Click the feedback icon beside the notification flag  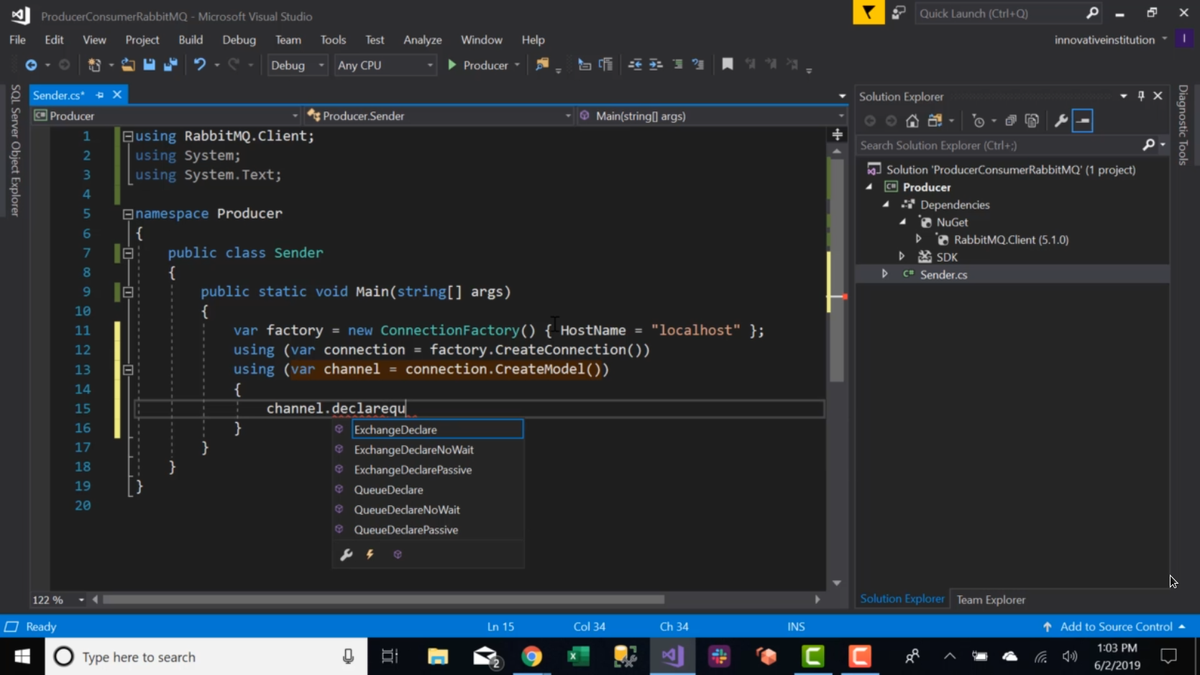[x=898, y=13]
